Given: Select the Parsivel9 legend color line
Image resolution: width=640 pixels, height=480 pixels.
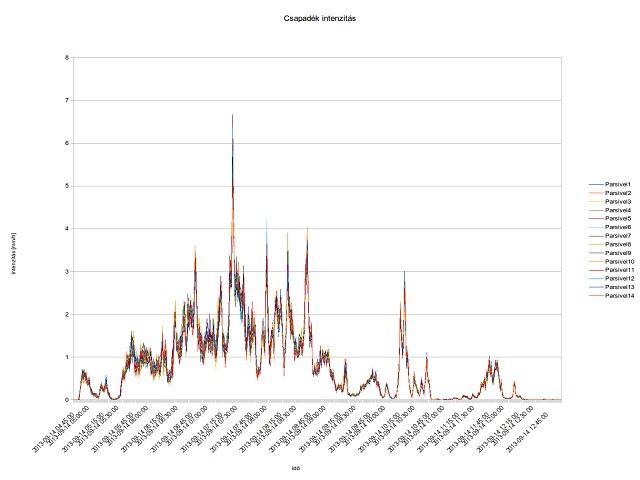Looking at the screenshot, I should tap(598, 253).
